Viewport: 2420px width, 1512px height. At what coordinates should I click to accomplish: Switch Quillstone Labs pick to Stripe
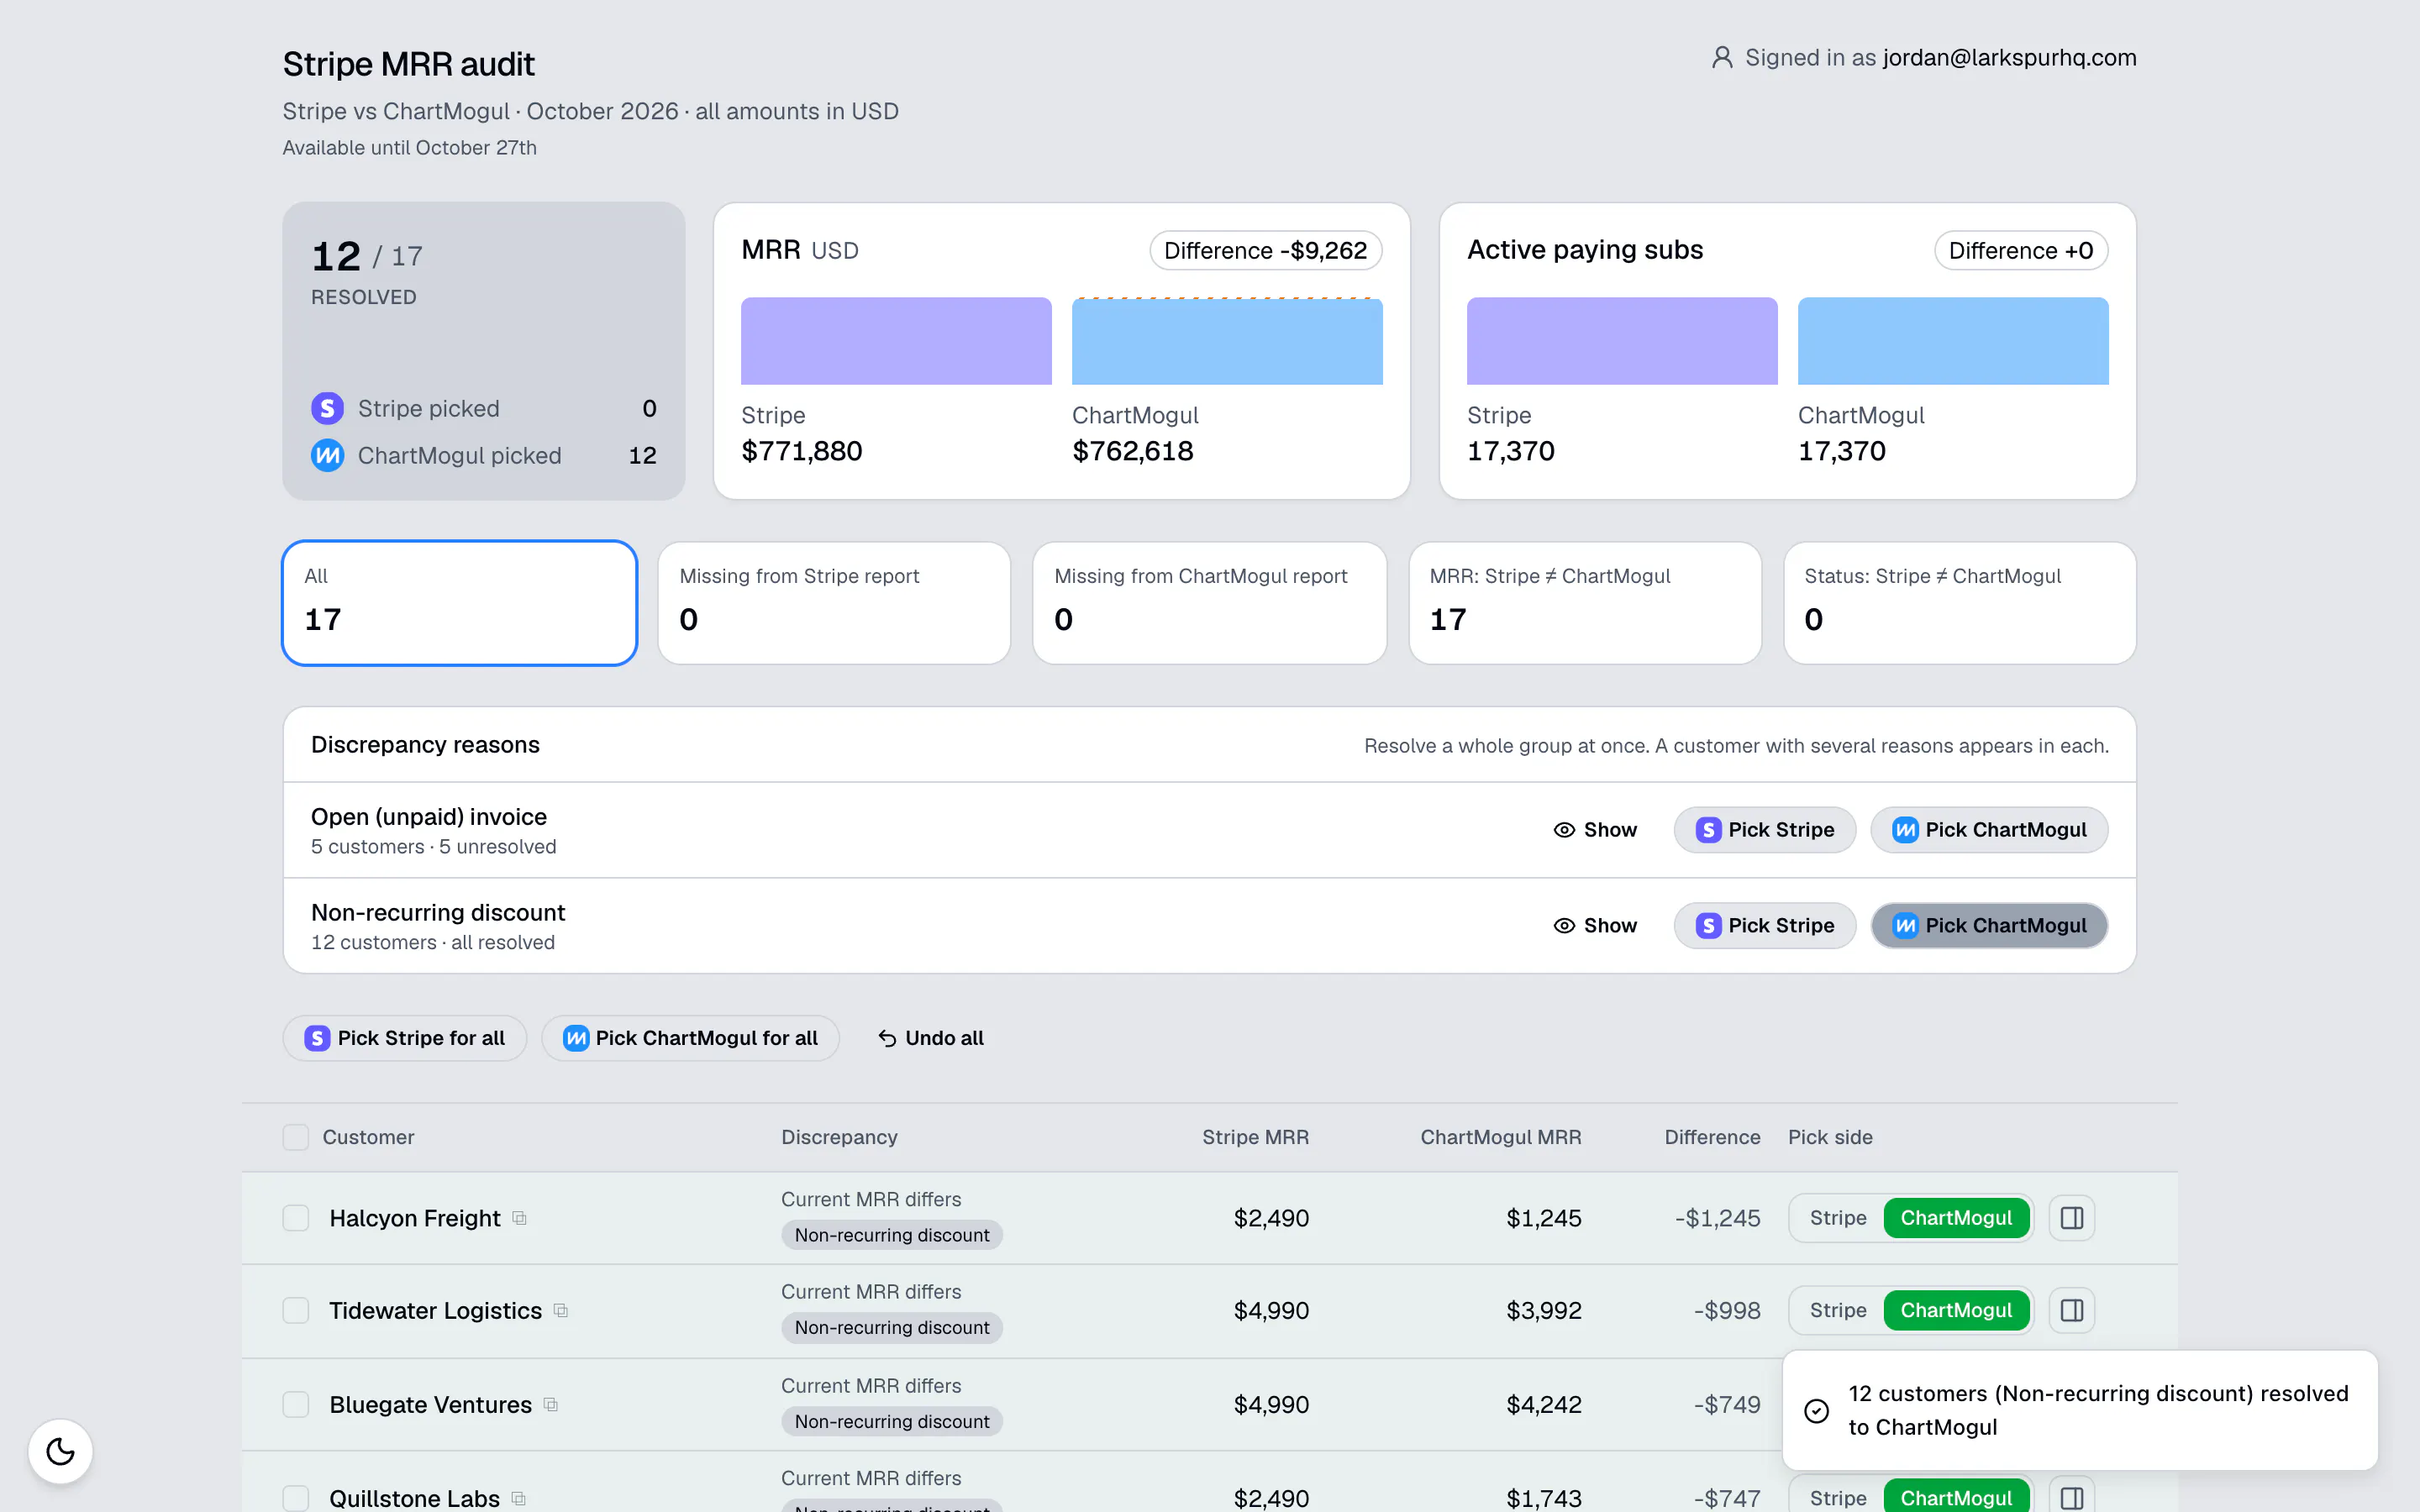click(x=1837, y=1497)
